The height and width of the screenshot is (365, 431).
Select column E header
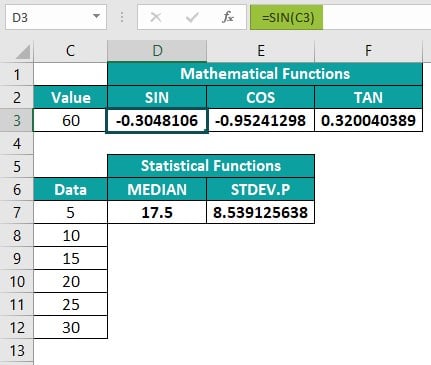pos(261,51)
